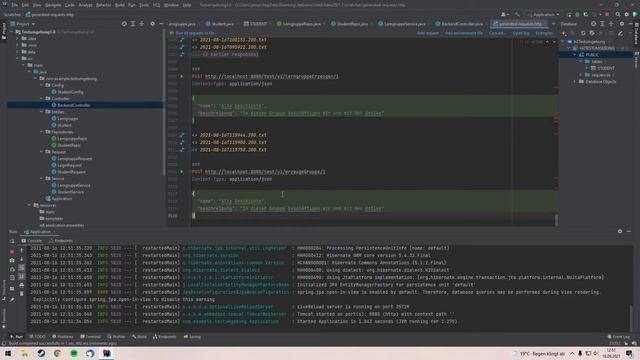Rerun the Application in the Run panel
Image resolution: width=640 pixels, height=360 pixels.
12,241
